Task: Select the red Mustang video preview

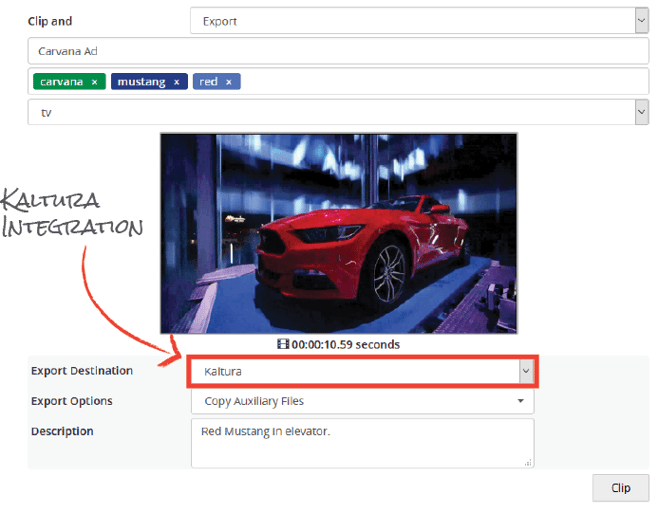Action: click(338, 232)
